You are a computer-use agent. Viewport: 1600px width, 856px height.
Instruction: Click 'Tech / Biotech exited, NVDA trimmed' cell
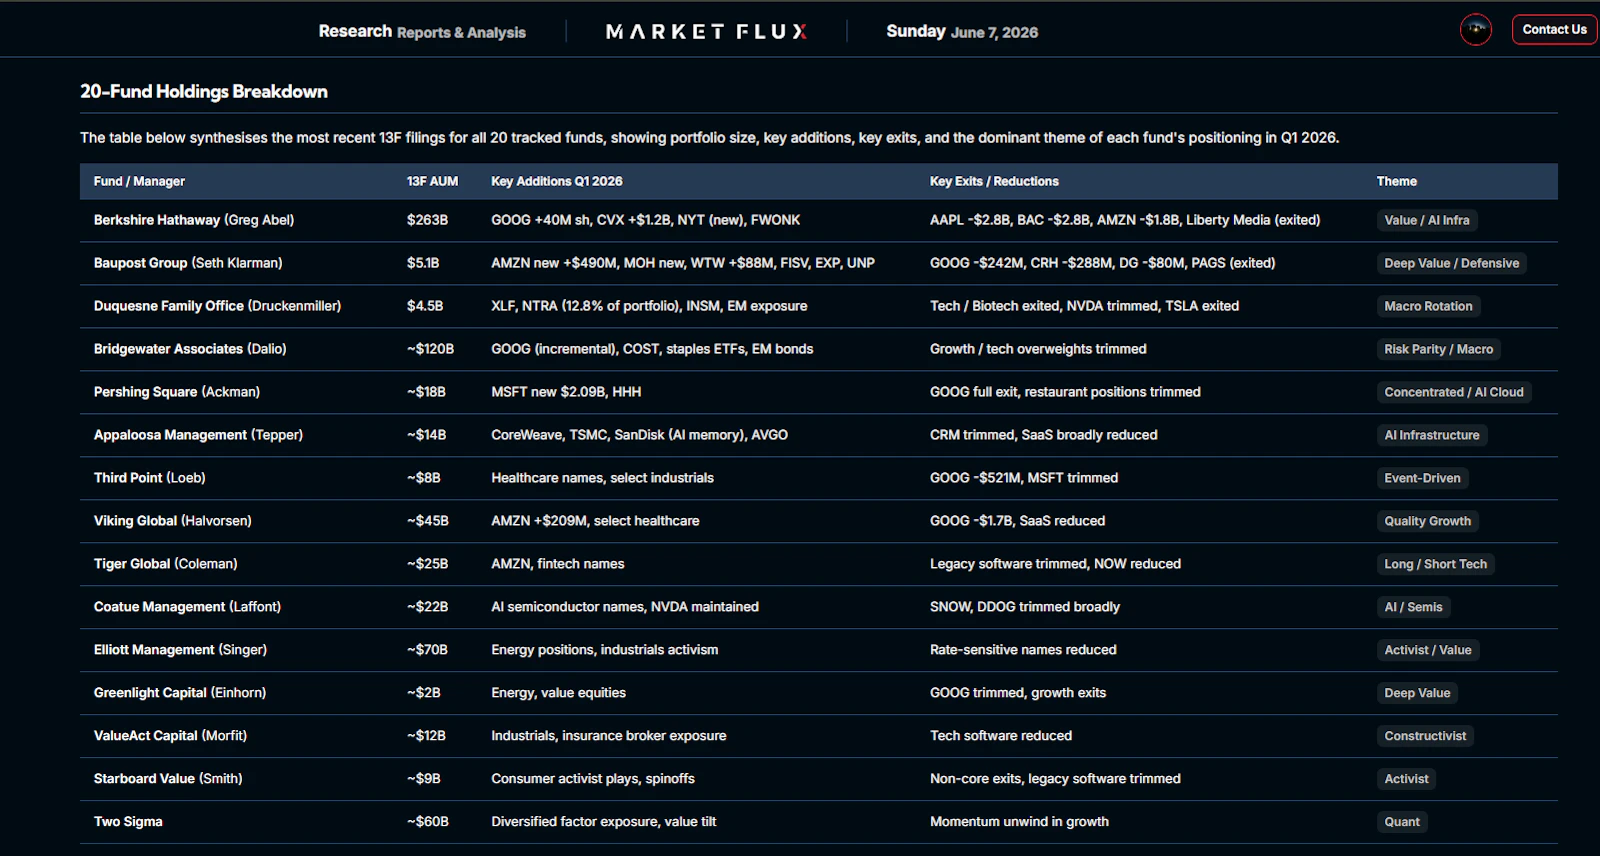coord(1084,306)
